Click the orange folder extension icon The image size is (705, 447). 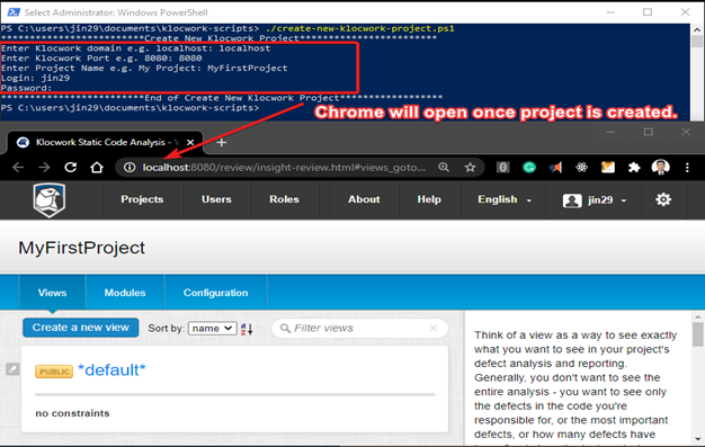coord(608,167)
